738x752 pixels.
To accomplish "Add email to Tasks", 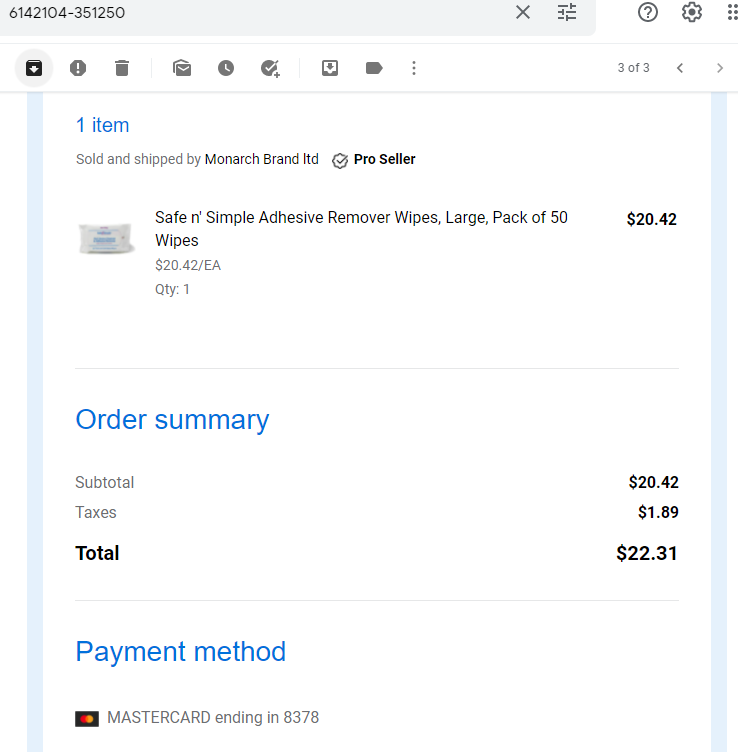I will pos(270,68).
